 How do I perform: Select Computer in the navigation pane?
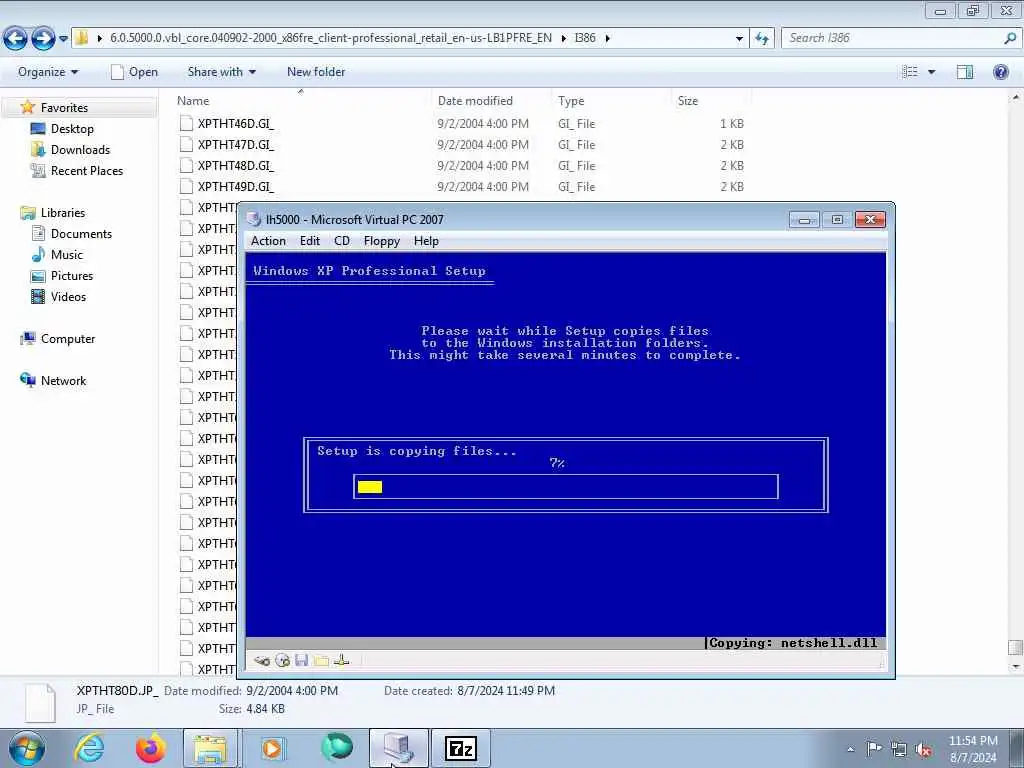(x=68, y=339)
